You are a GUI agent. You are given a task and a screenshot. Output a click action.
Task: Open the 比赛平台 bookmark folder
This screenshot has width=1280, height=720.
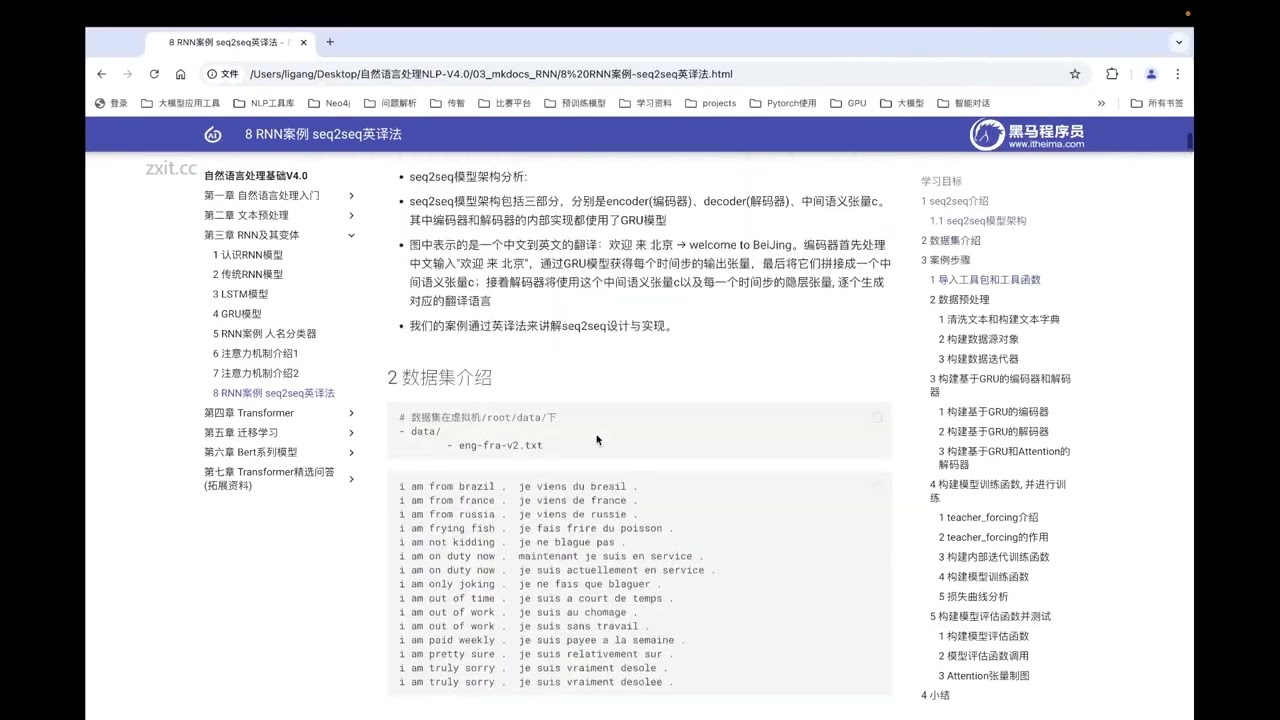504,103
